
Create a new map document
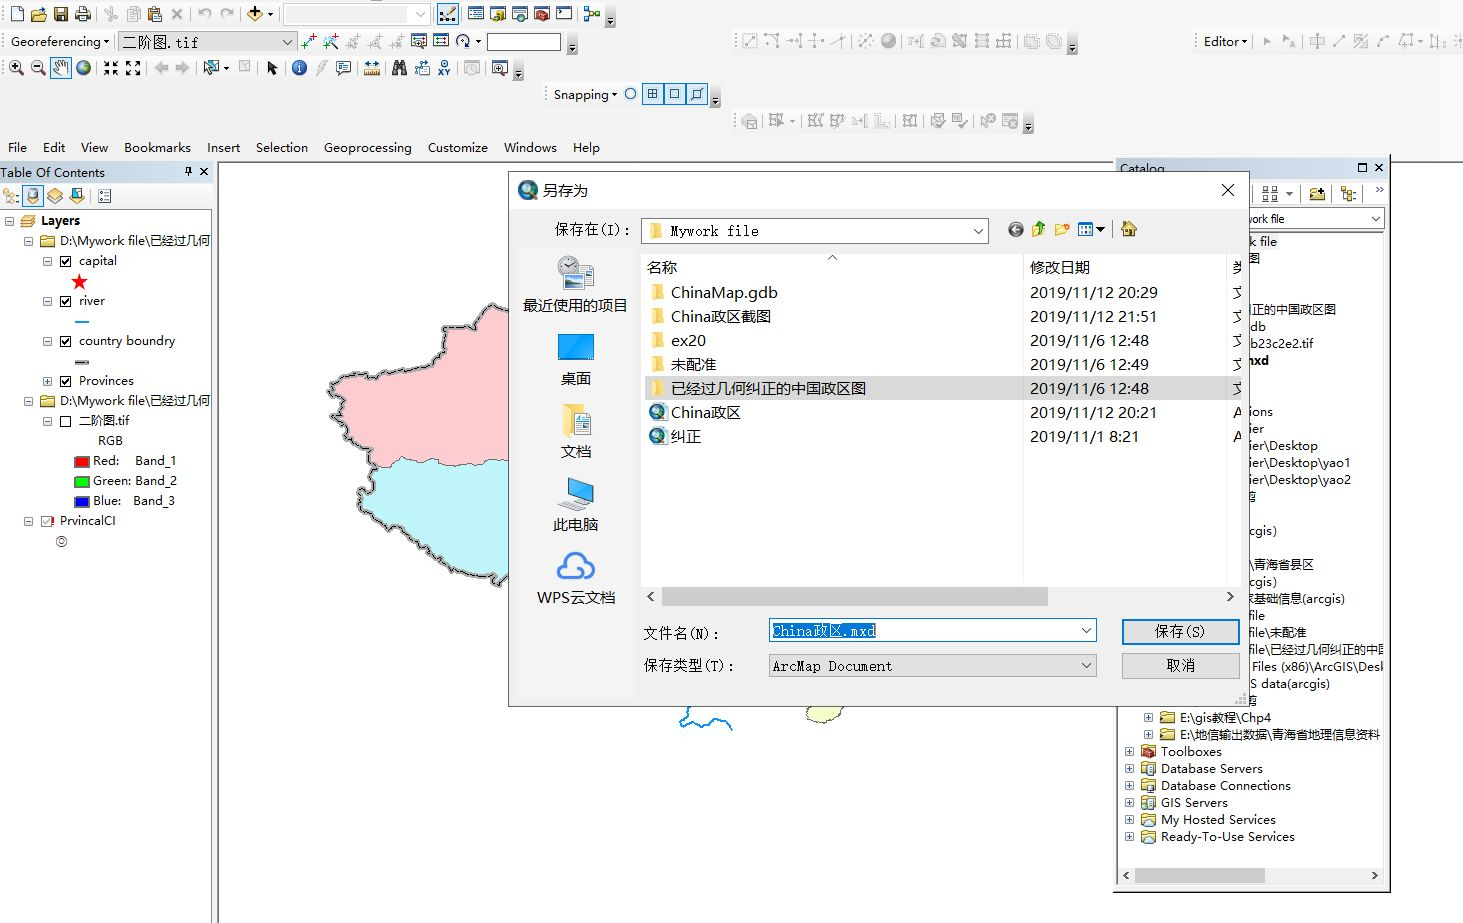[x=17, y=14]
